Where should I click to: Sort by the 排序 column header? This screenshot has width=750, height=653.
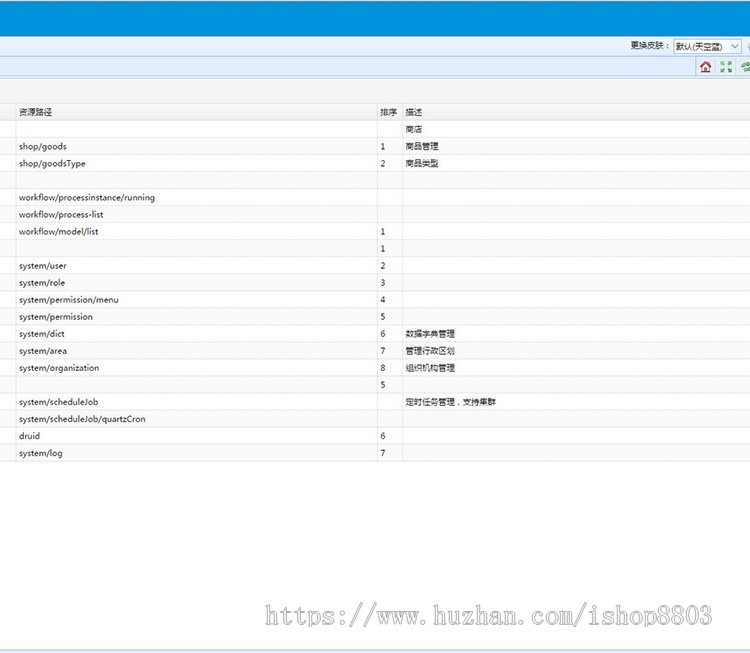389,112
